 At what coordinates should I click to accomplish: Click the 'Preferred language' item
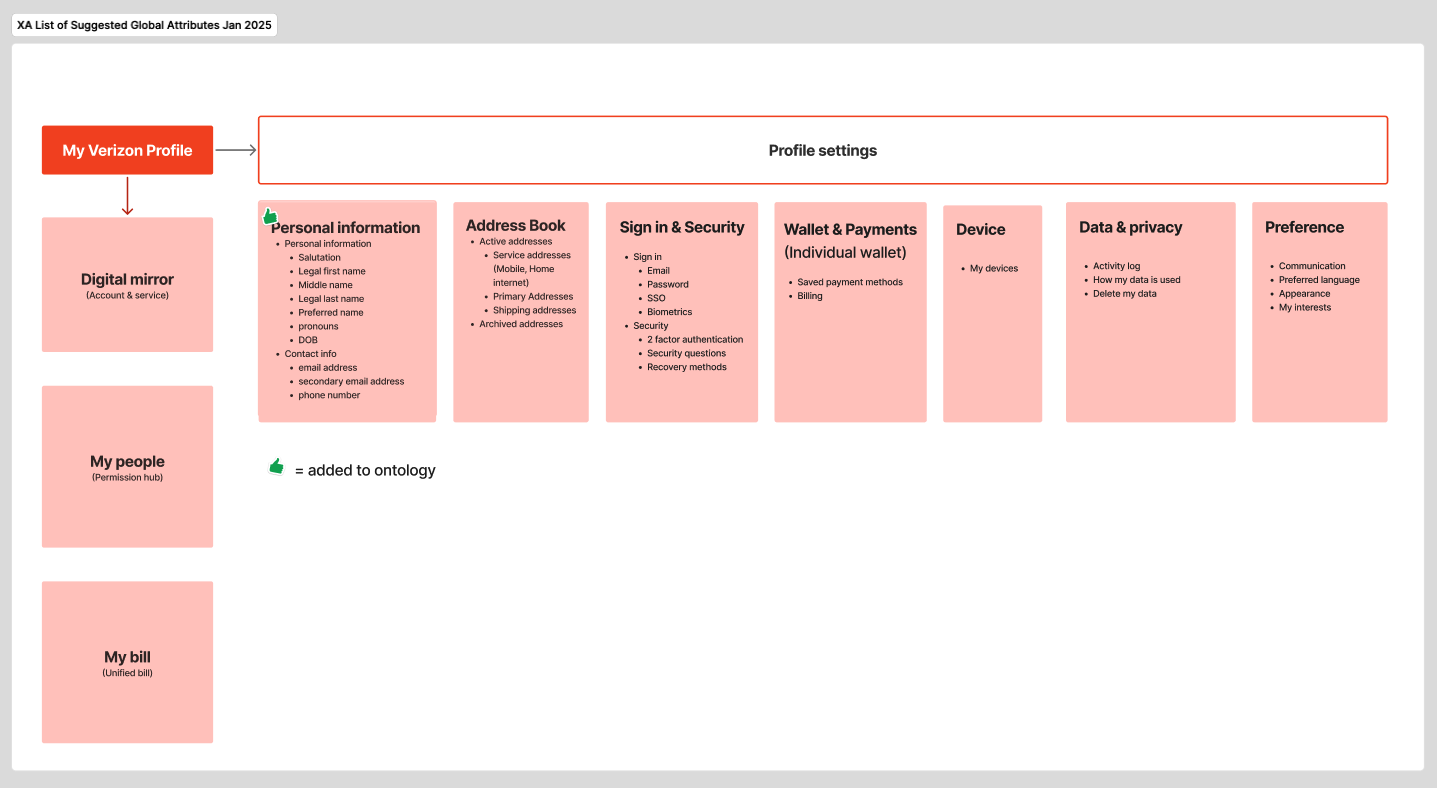pyautogui.click(x=1319, y=280)
